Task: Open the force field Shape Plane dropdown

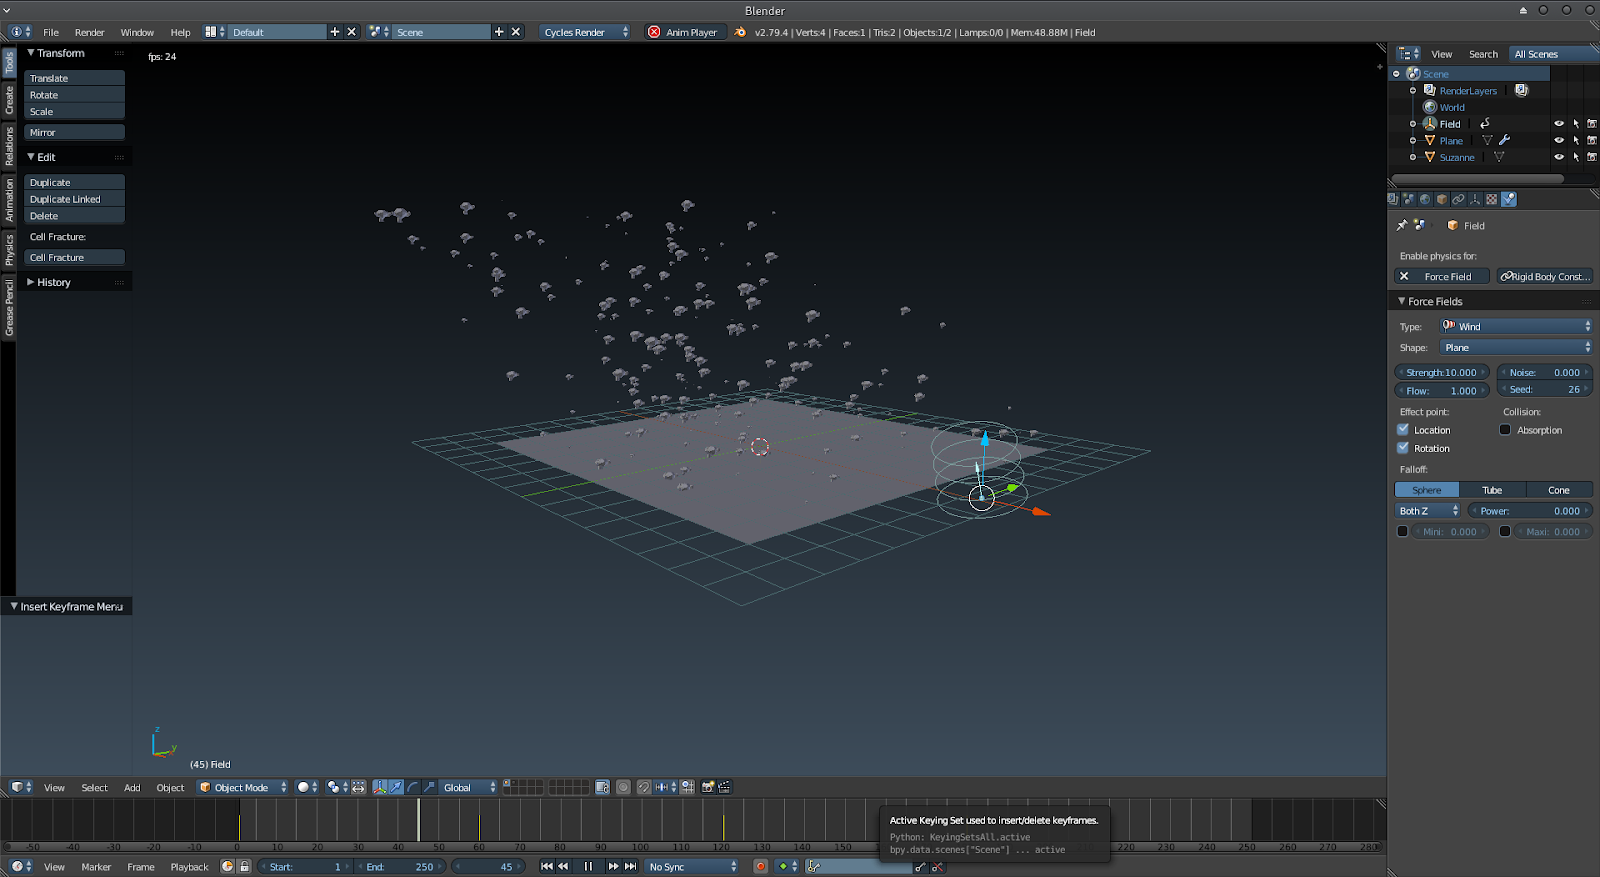Action: coord(1516,347)
